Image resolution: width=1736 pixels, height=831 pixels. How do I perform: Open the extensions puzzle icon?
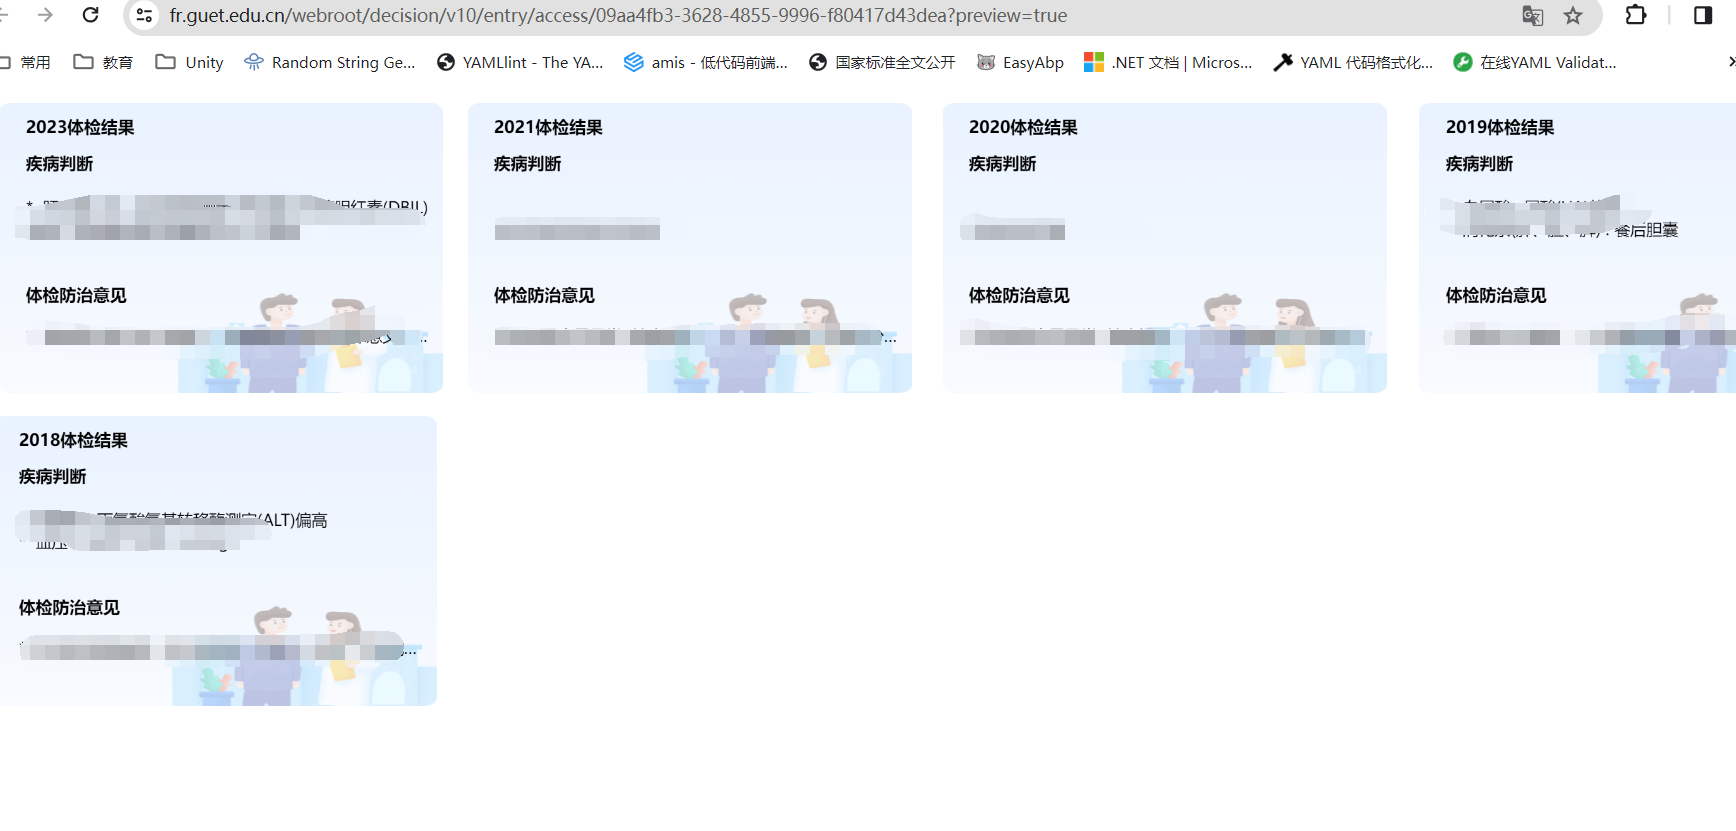click(x=1636, y=15)
